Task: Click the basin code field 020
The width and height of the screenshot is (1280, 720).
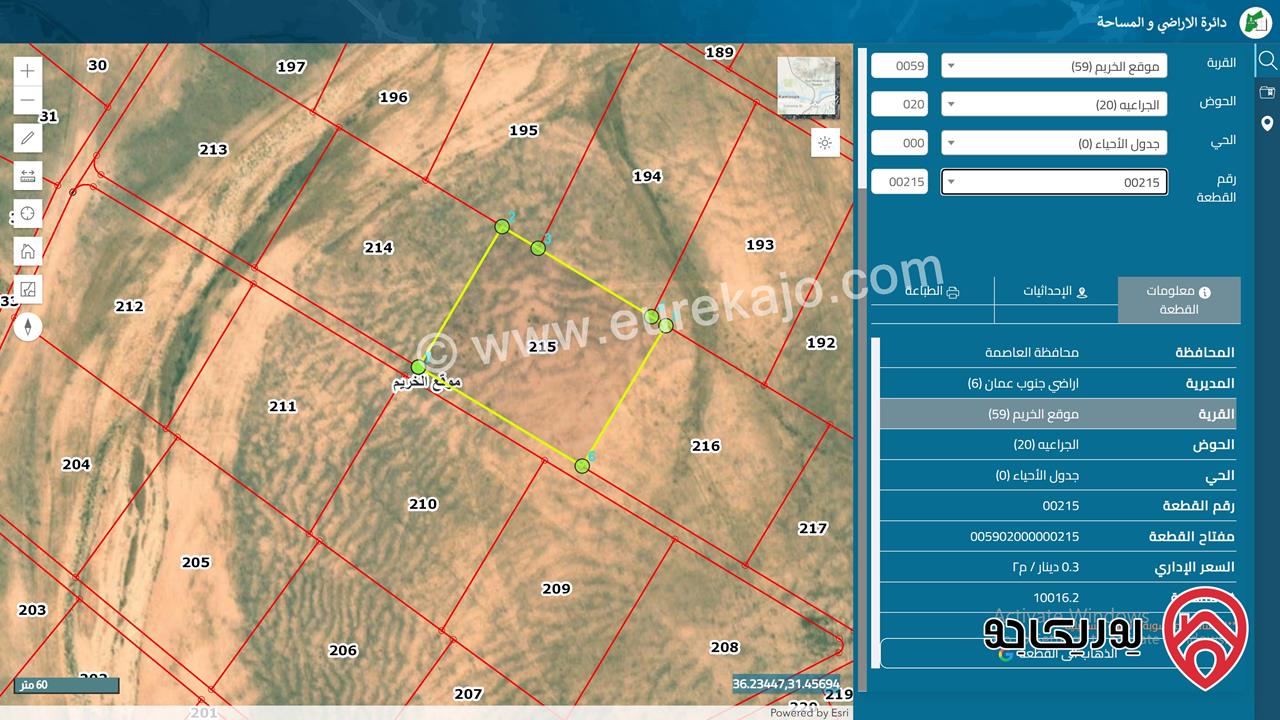Action: (x=899, y=104)
